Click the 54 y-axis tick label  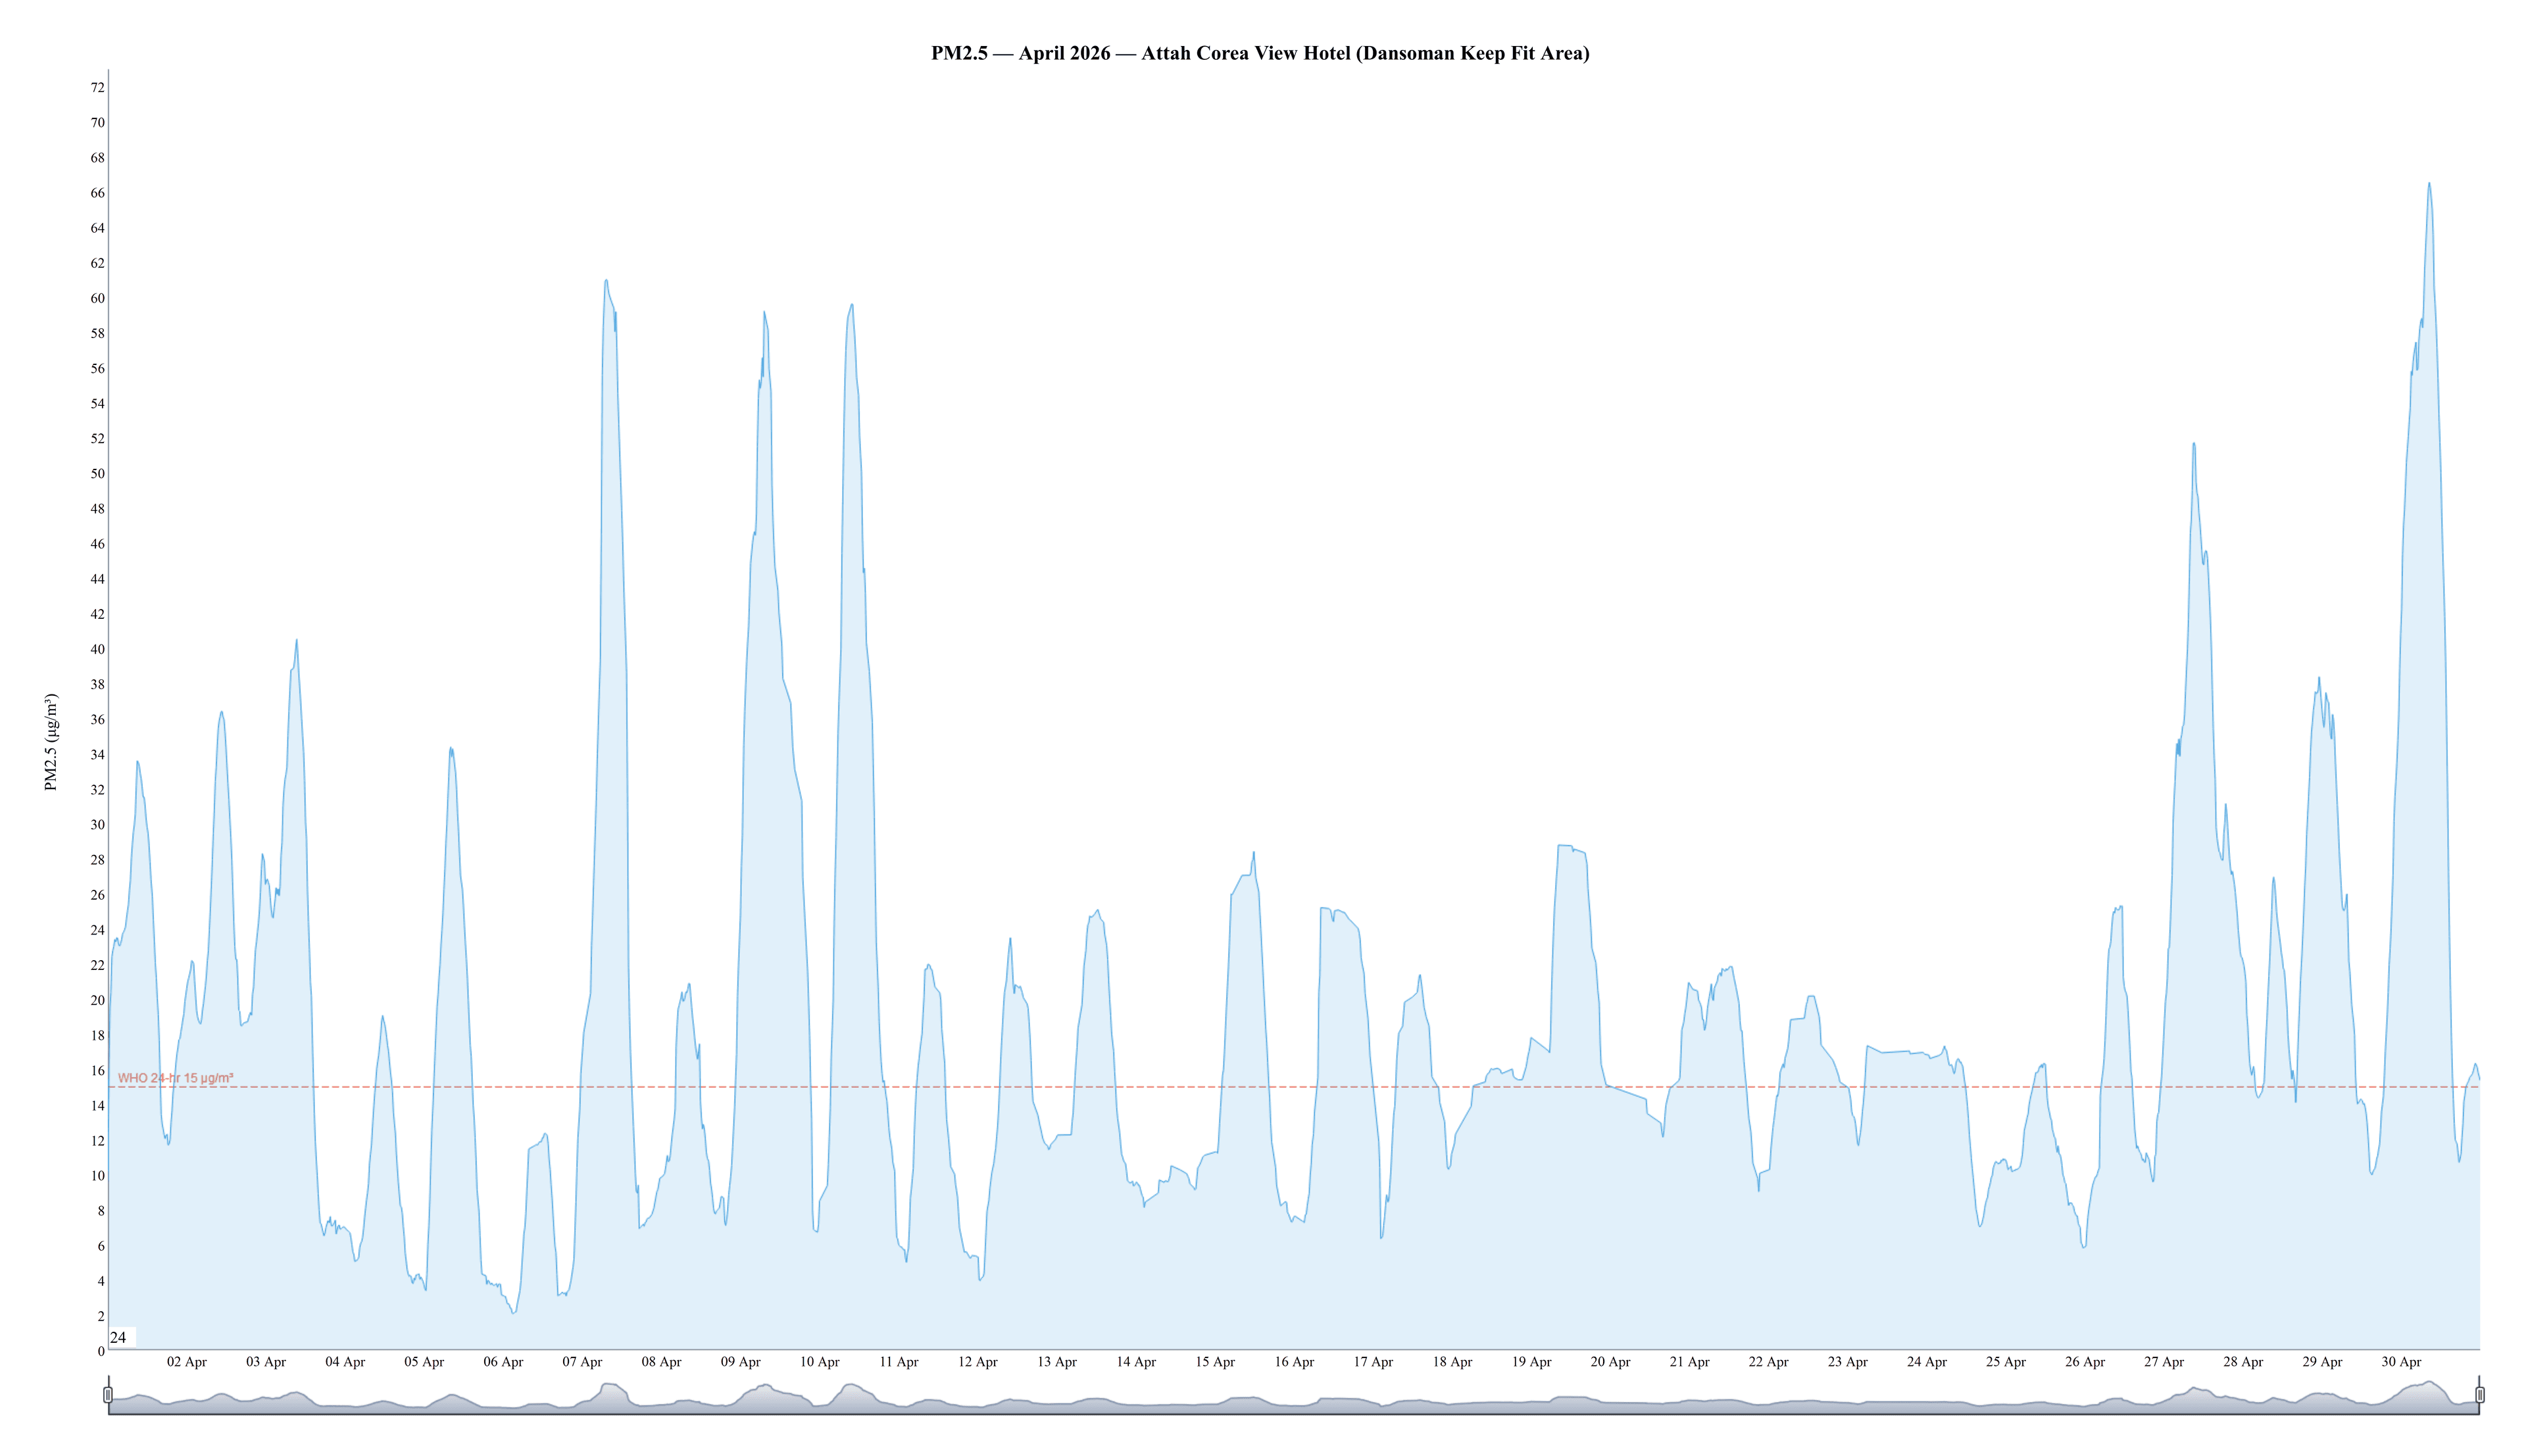point(97,404)
